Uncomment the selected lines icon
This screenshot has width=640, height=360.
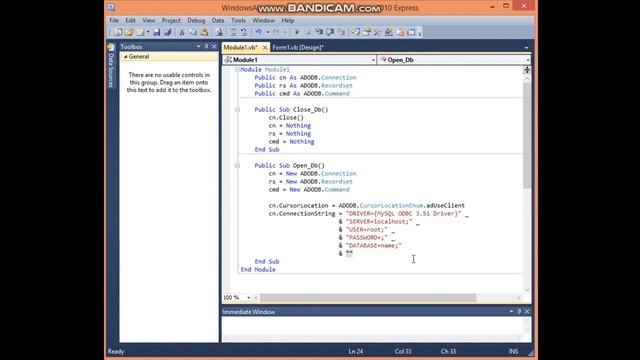pos(244,32)
